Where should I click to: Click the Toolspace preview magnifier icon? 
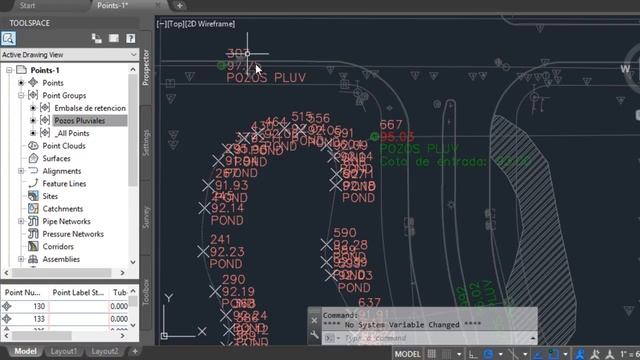coord(9,38)
